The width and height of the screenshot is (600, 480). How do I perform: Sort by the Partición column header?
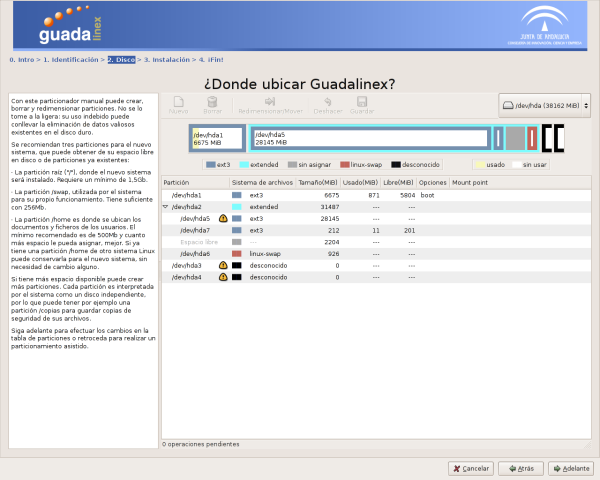(194, 183)
